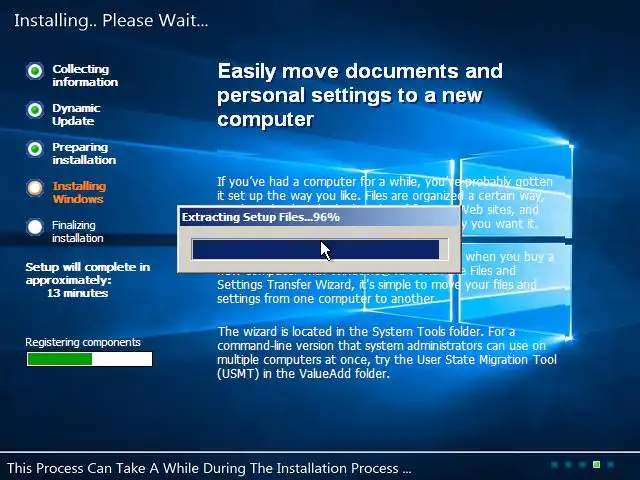Click the 'Setup will complete in approximately' text
The width and height of the screenshot is (640, 480).
[x=88, y=273]
